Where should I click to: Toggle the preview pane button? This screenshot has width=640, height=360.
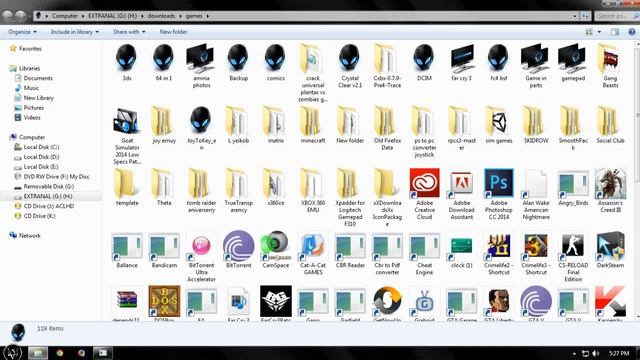click(615, 32)
